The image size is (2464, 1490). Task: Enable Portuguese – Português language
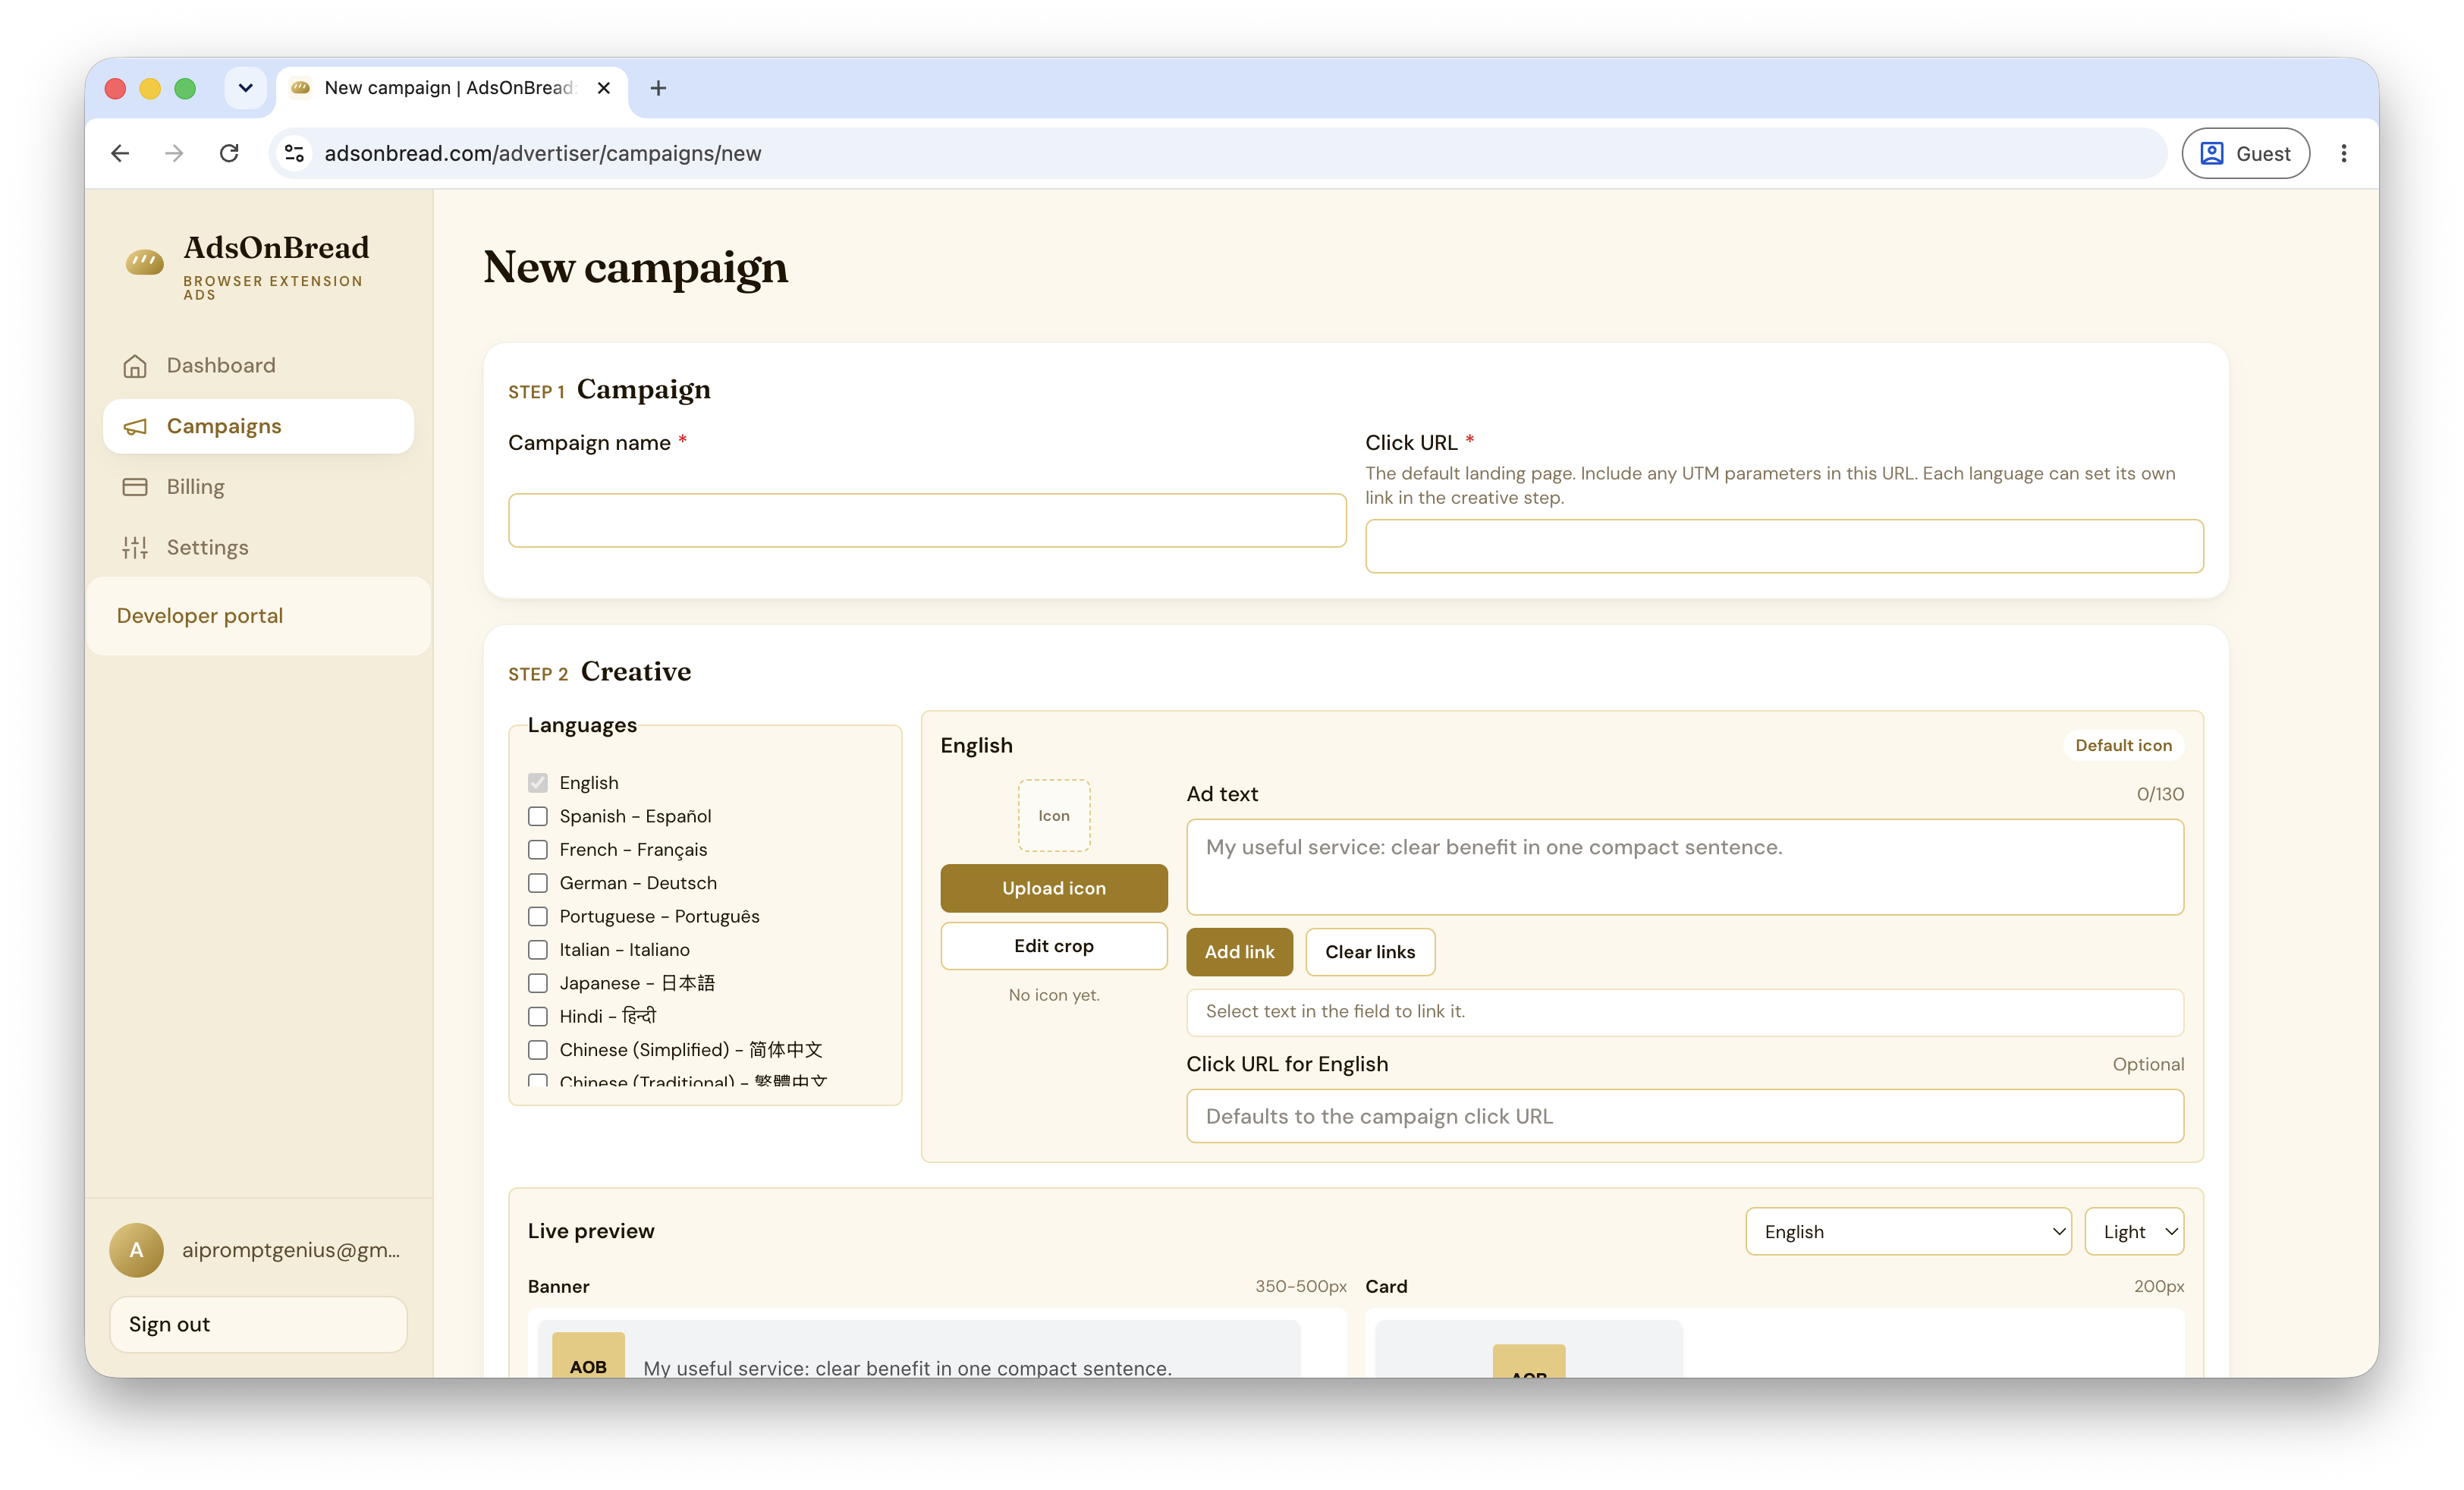tap(538, 917)
